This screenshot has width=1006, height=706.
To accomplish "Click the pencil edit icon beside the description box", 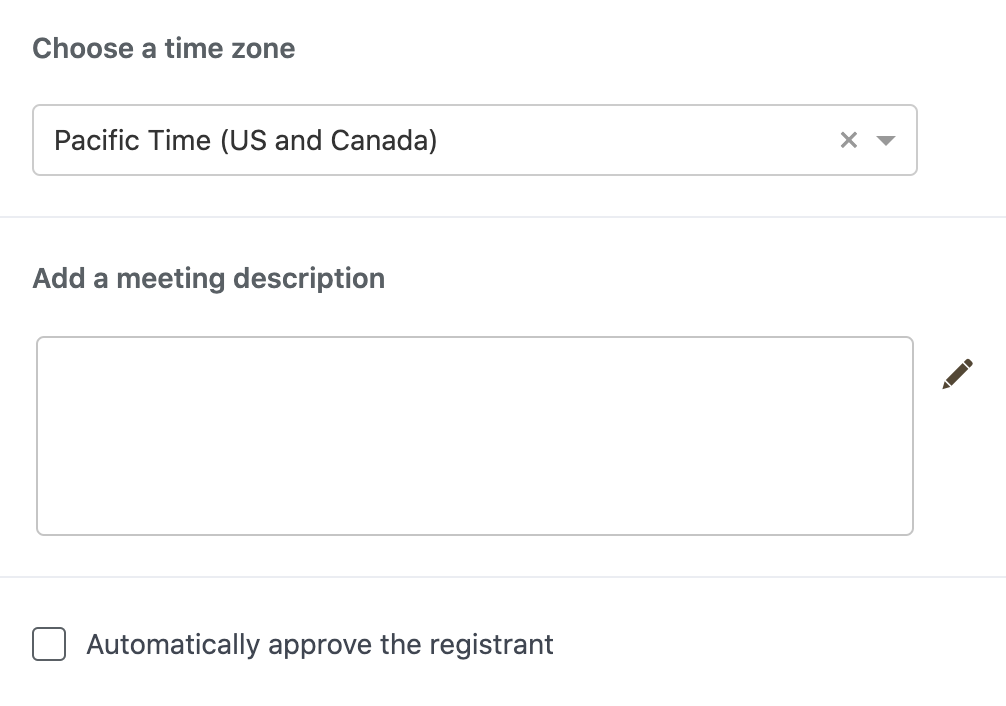I will point(957,373).
